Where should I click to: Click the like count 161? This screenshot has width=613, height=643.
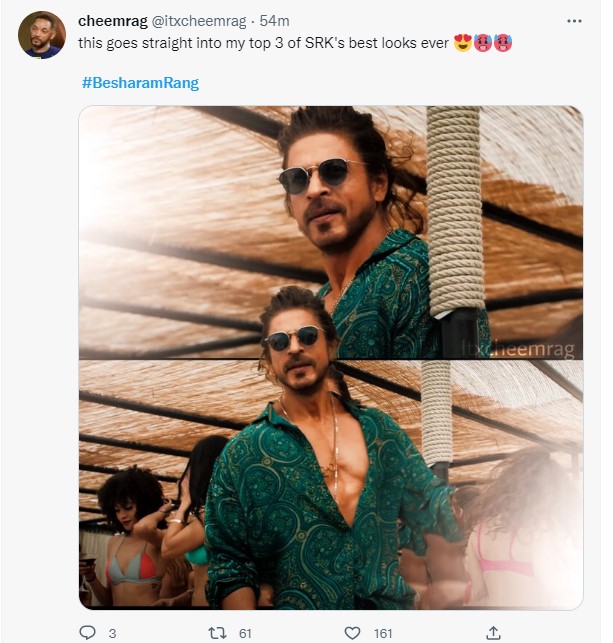tap(384, 632)
